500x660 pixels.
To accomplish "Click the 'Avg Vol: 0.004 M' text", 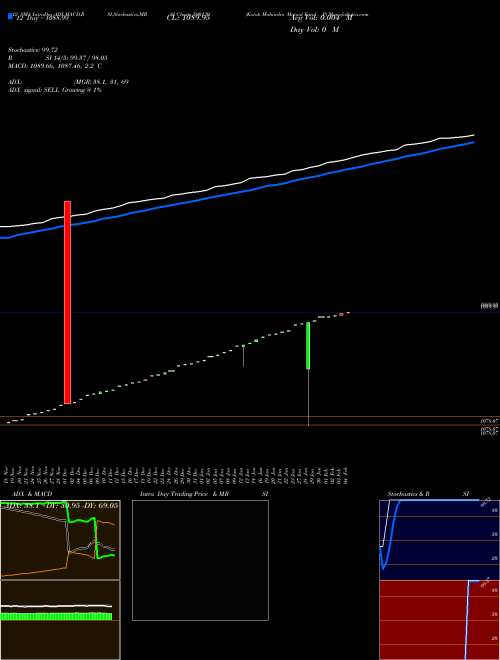I will coord(321,18).
